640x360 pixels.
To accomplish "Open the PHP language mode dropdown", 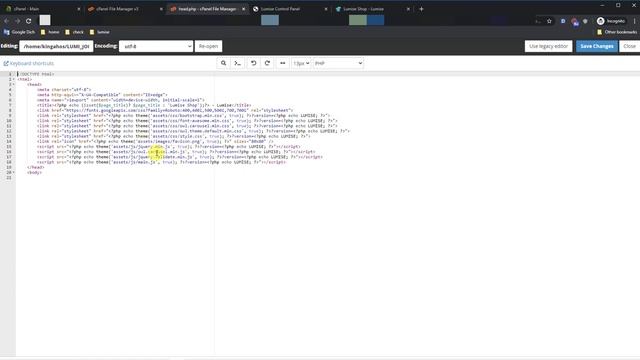I will (338, 63).
